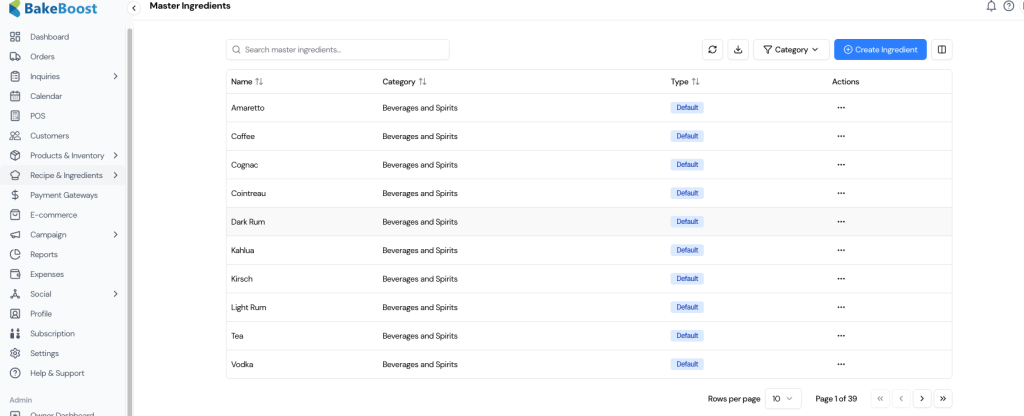This screenshot has width=1024, height=416.
Task: Click the refresh icon in the toolbar
Action: [712, 49]
